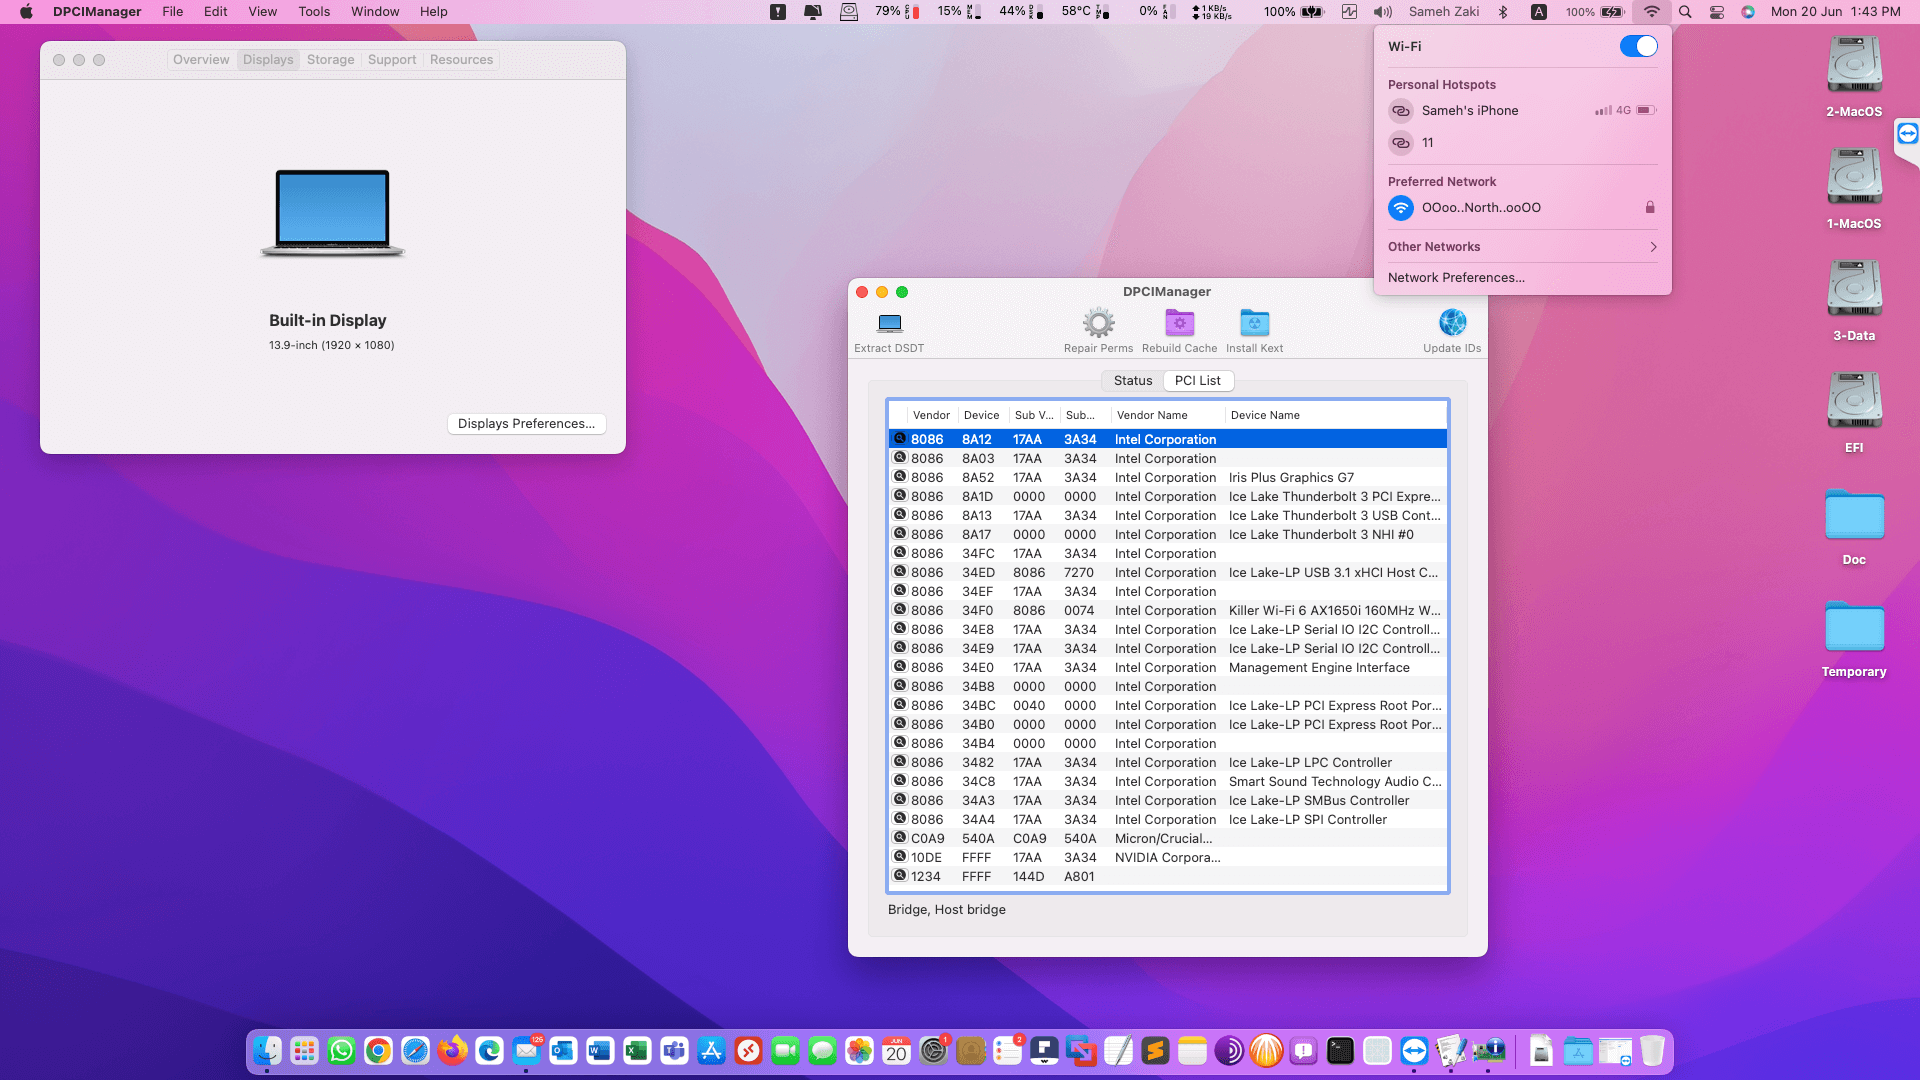Viewport: 1920px width, 1080px height.
Task: Open the Edit menu
Action: [x=215, y=12]
